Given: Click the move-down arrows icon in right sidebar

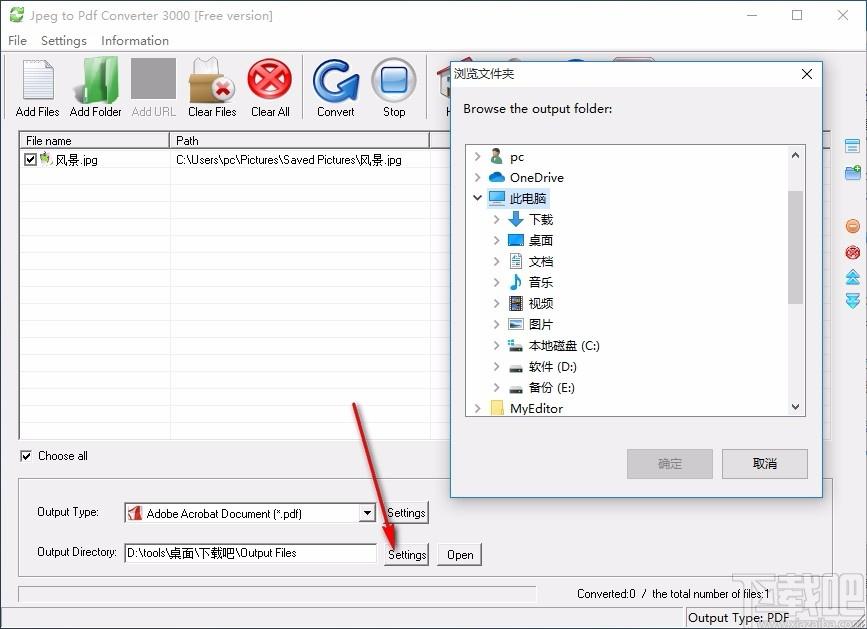Looking at the screenshot, I should [853, 301].
